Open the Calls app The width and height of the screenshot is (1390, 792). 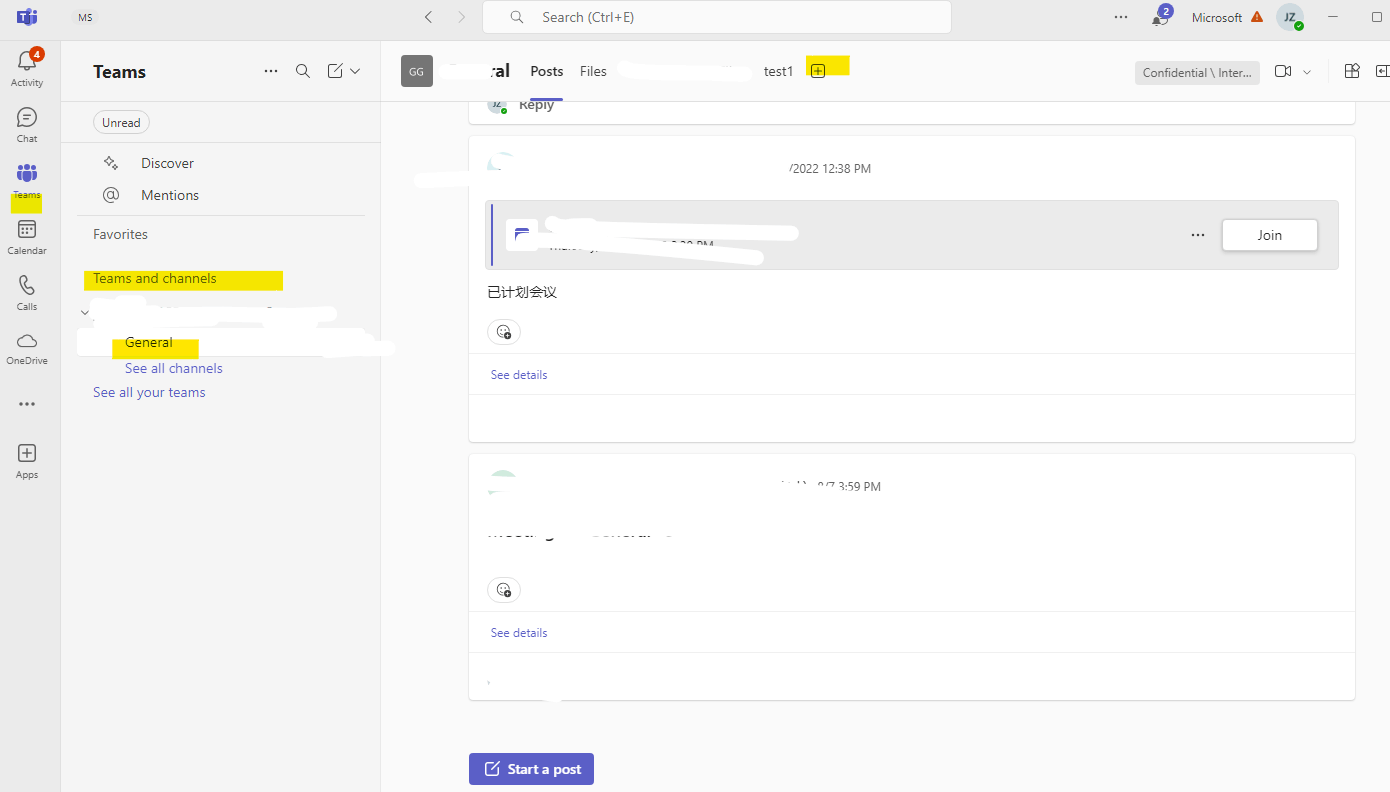point(27,292)
